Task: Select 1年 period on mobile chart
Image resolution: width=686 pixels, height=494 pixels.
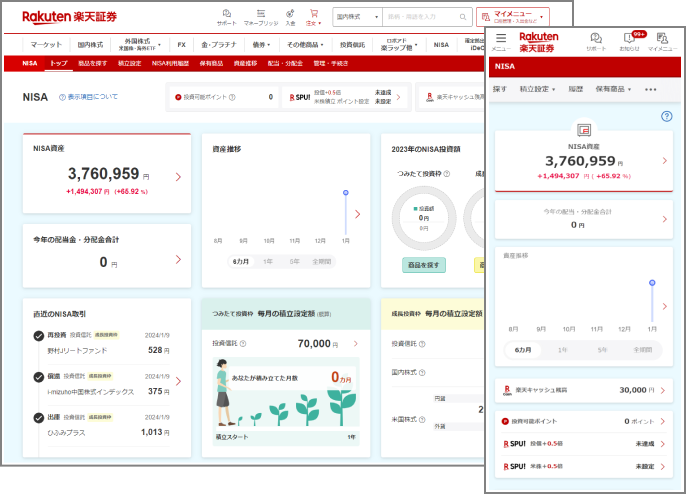Action: (563, 350)
